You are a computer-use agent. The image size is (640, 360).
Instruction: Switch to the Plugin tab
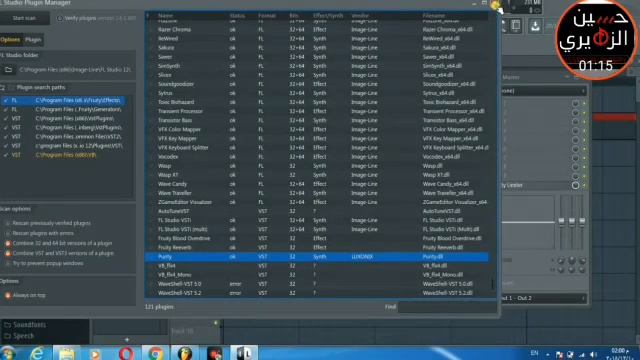[x=33, y=40]
